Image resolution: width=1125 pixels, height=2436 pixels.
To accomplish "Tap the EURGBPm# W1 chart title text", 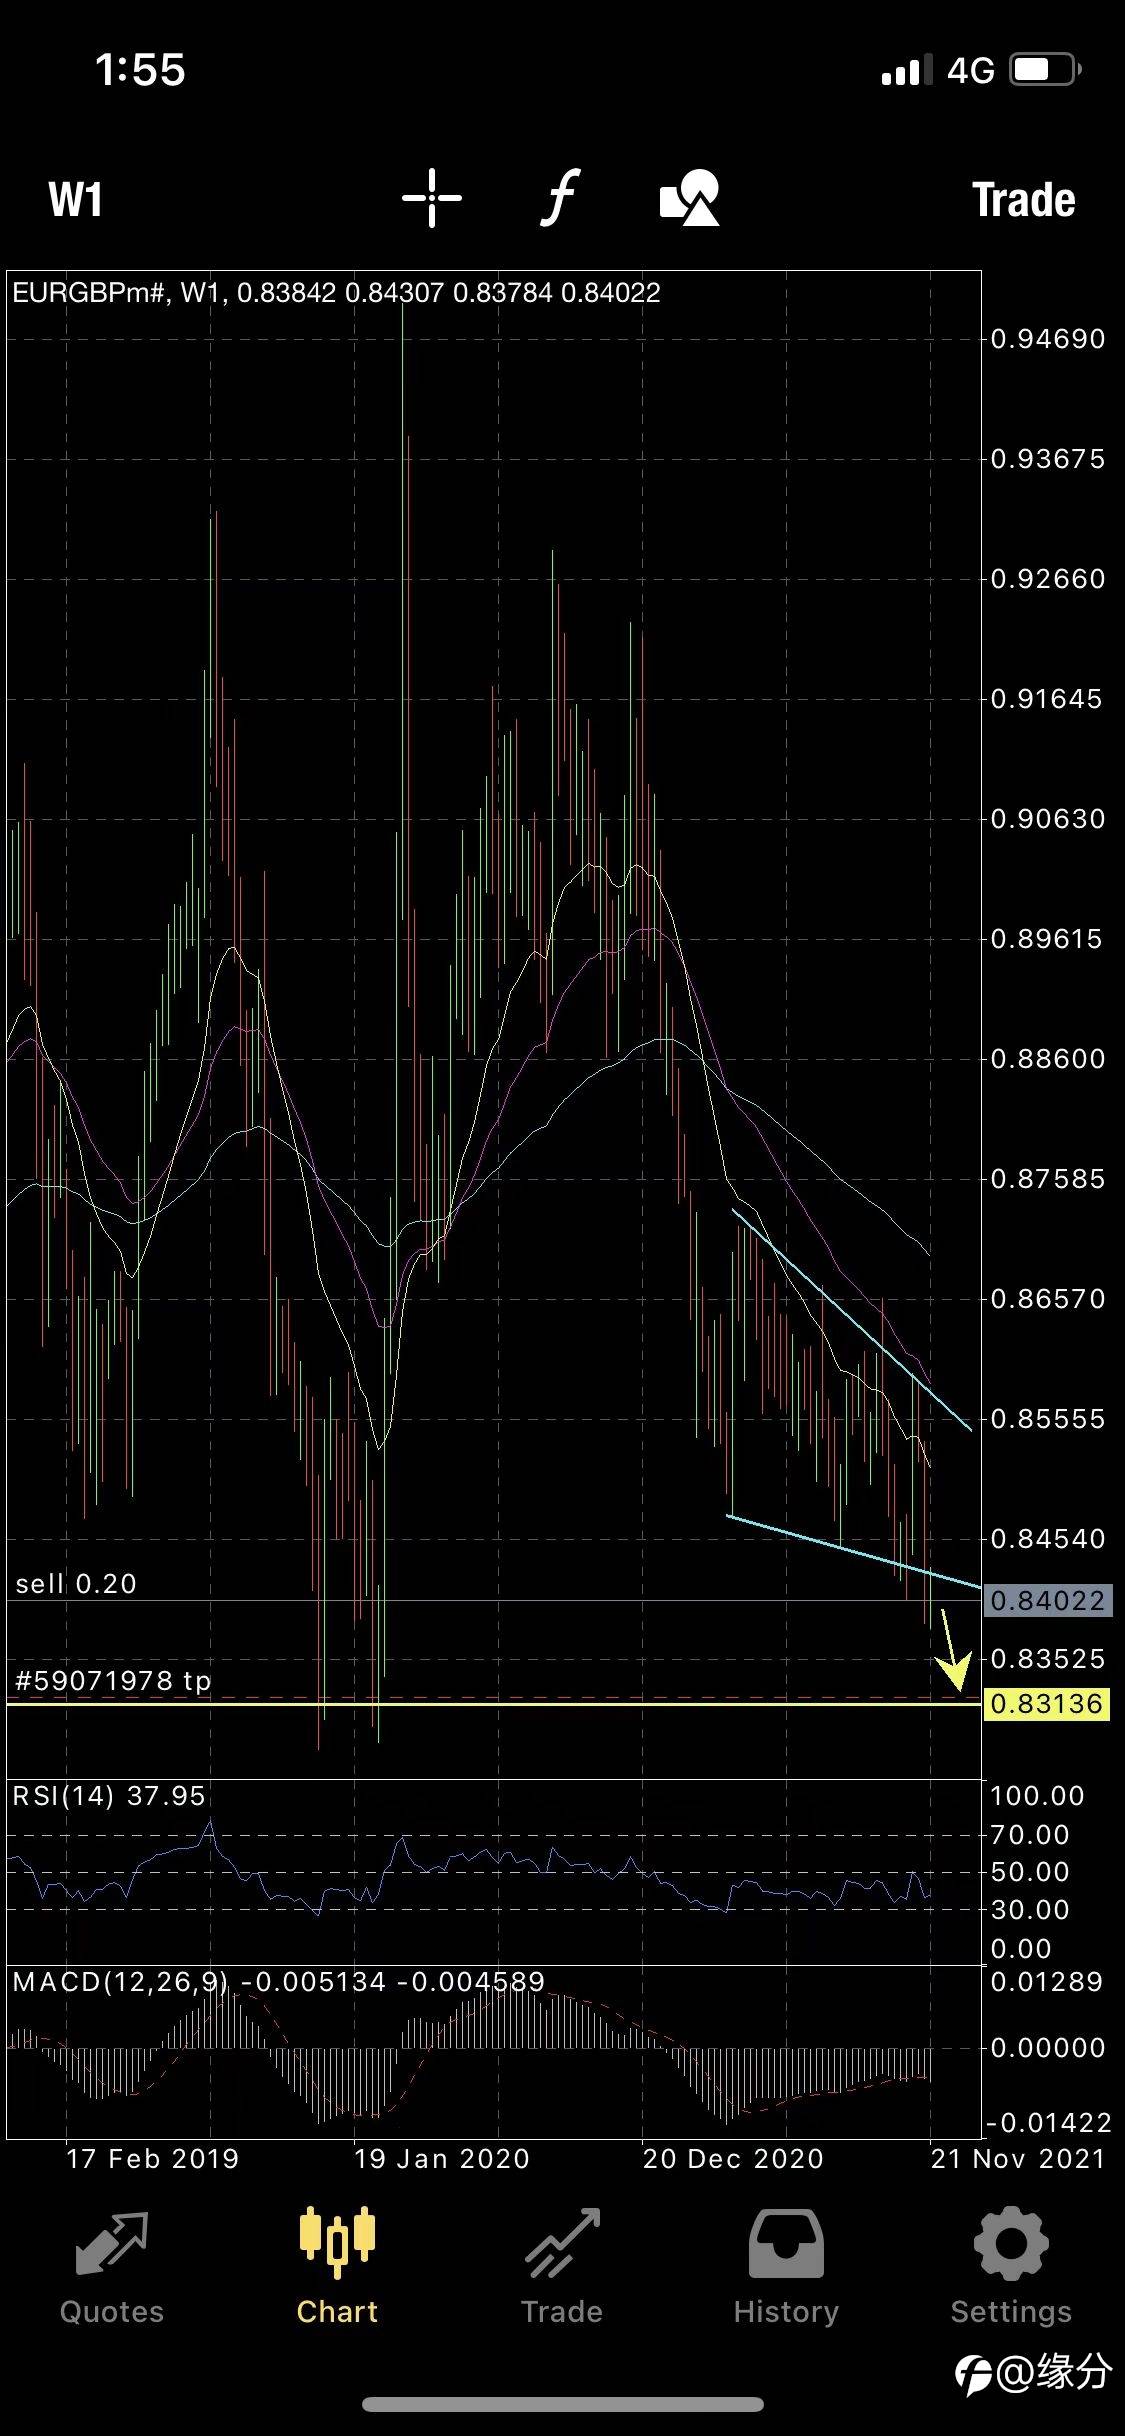I will [x=336, y=293].
